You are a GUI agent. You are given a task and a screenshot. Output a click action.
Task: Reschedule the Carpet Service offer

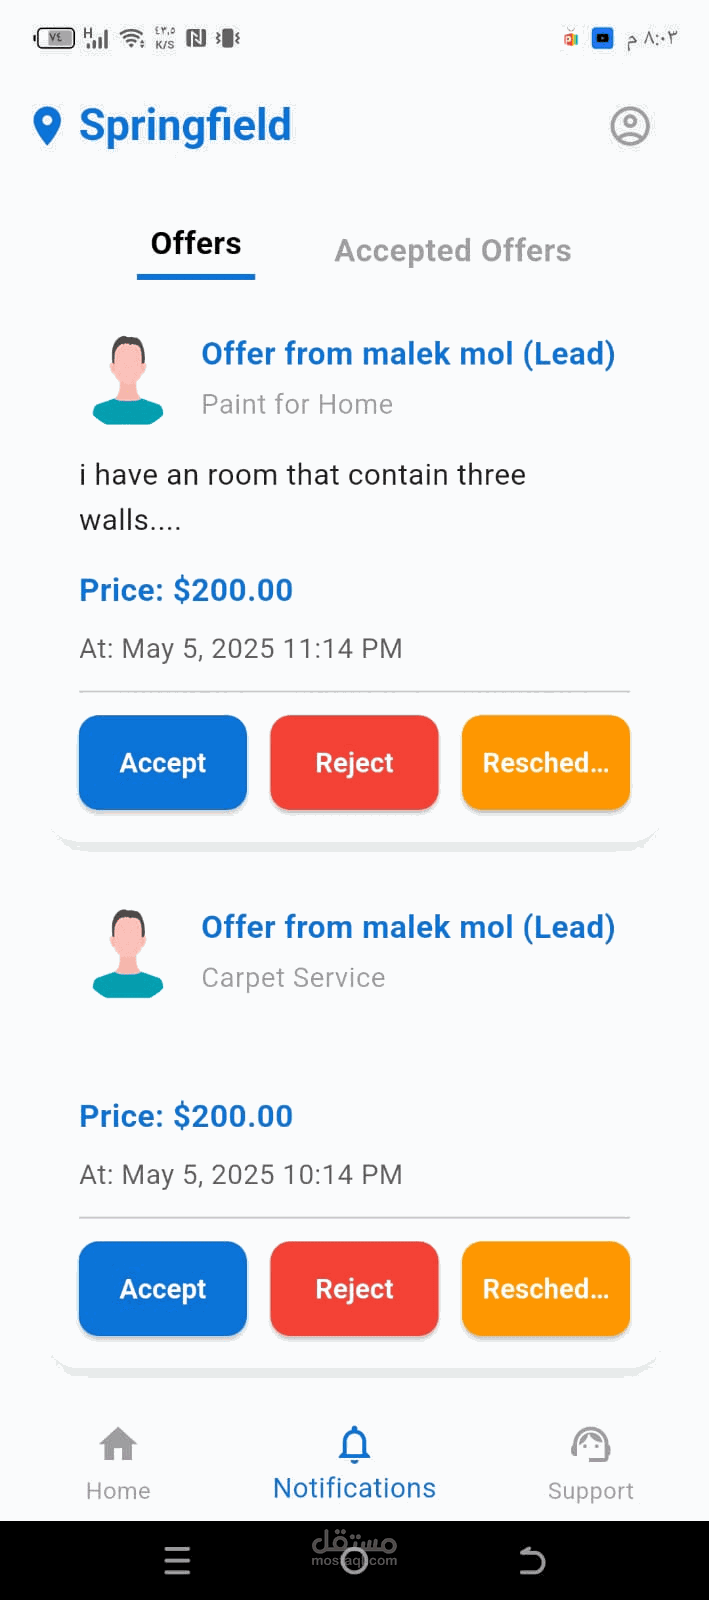pos(546,1289)
